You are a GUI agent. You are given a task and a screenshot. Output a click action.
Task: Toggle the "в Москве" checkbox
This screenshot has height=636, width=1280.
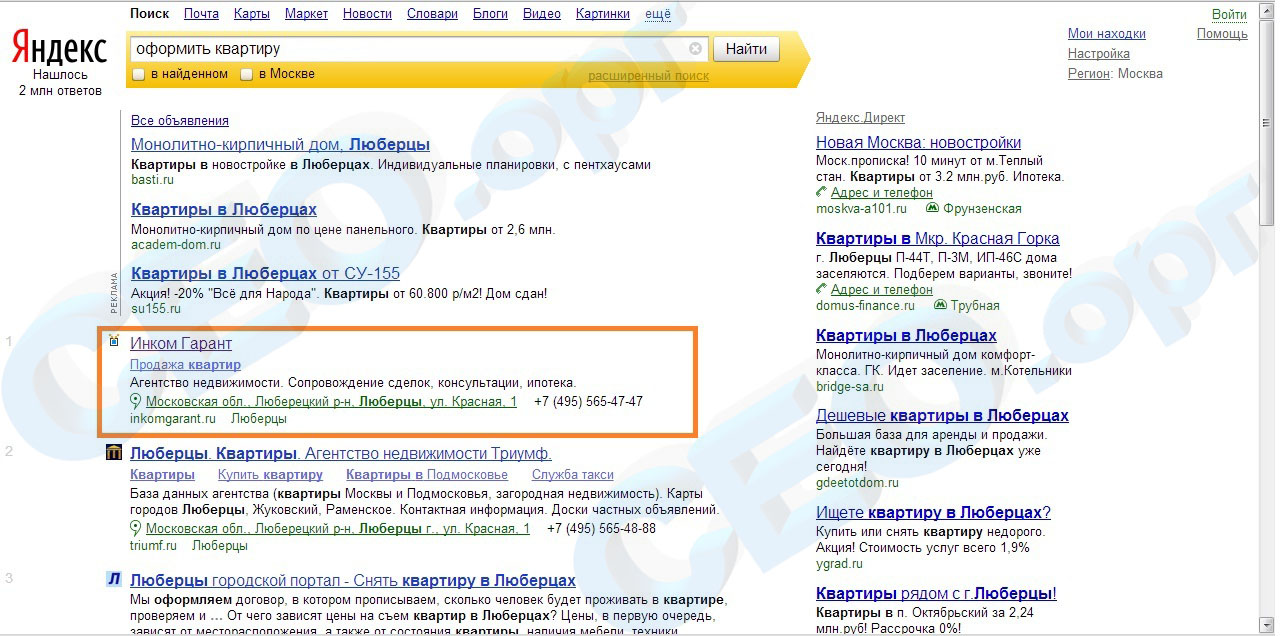pyautogui.click(x=246, y=75)
